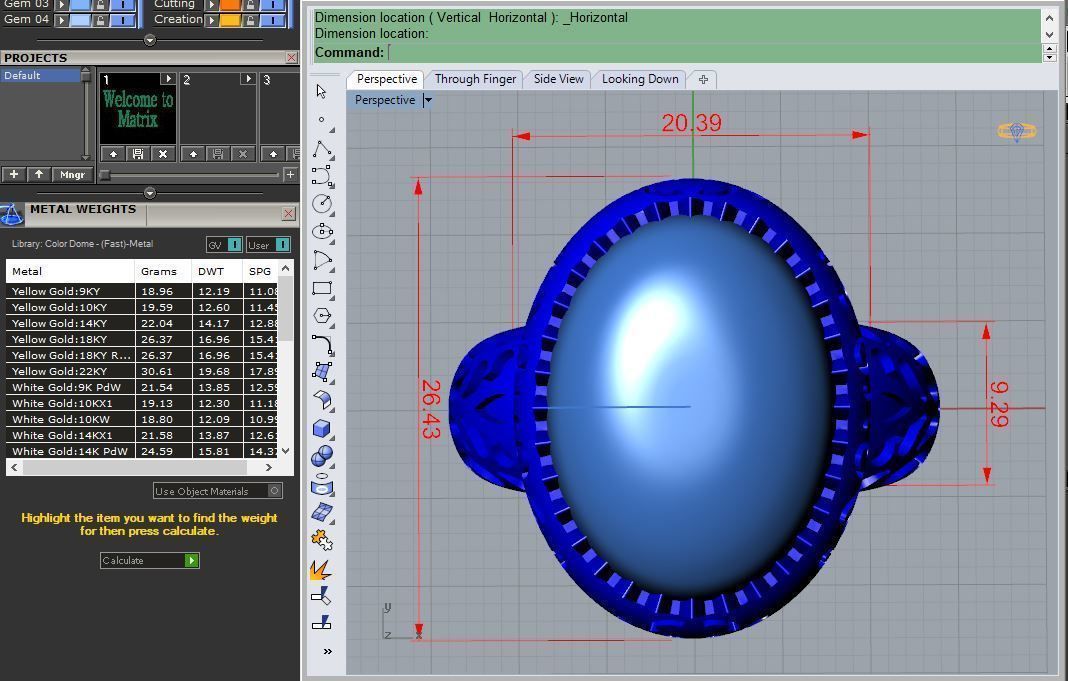
Task: Select the arrow pointer tool
Action: tap(321, 91)
